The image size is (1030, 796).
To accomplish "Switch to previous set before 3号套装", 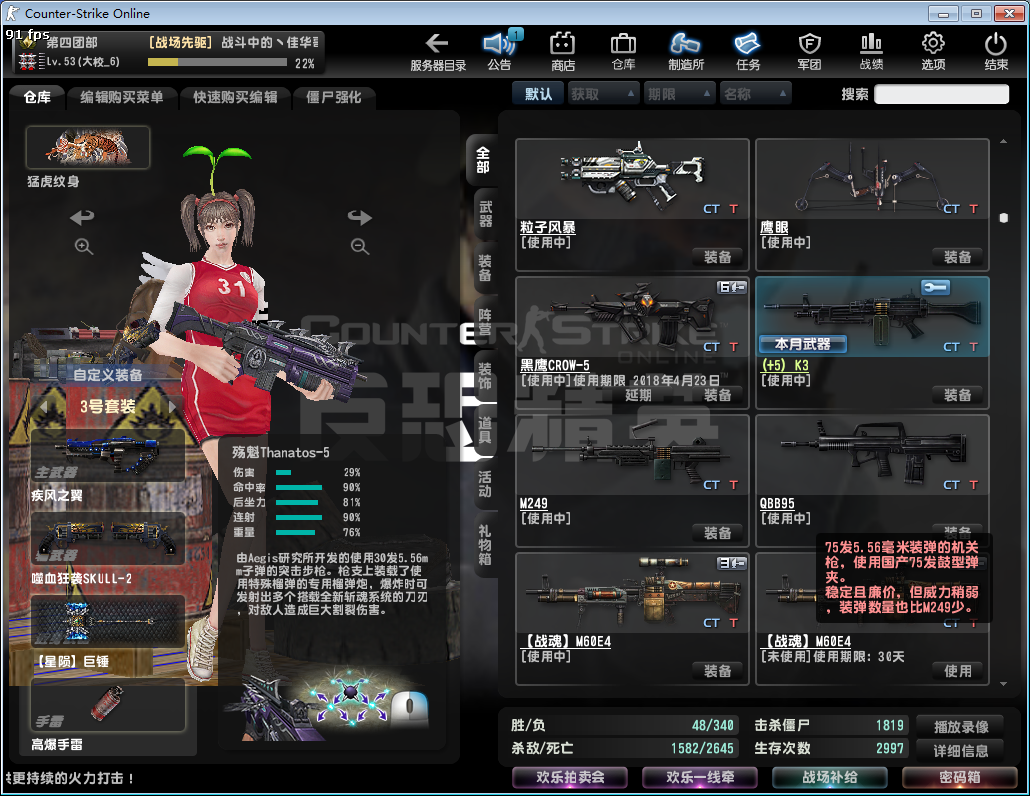I will (43, 407).
